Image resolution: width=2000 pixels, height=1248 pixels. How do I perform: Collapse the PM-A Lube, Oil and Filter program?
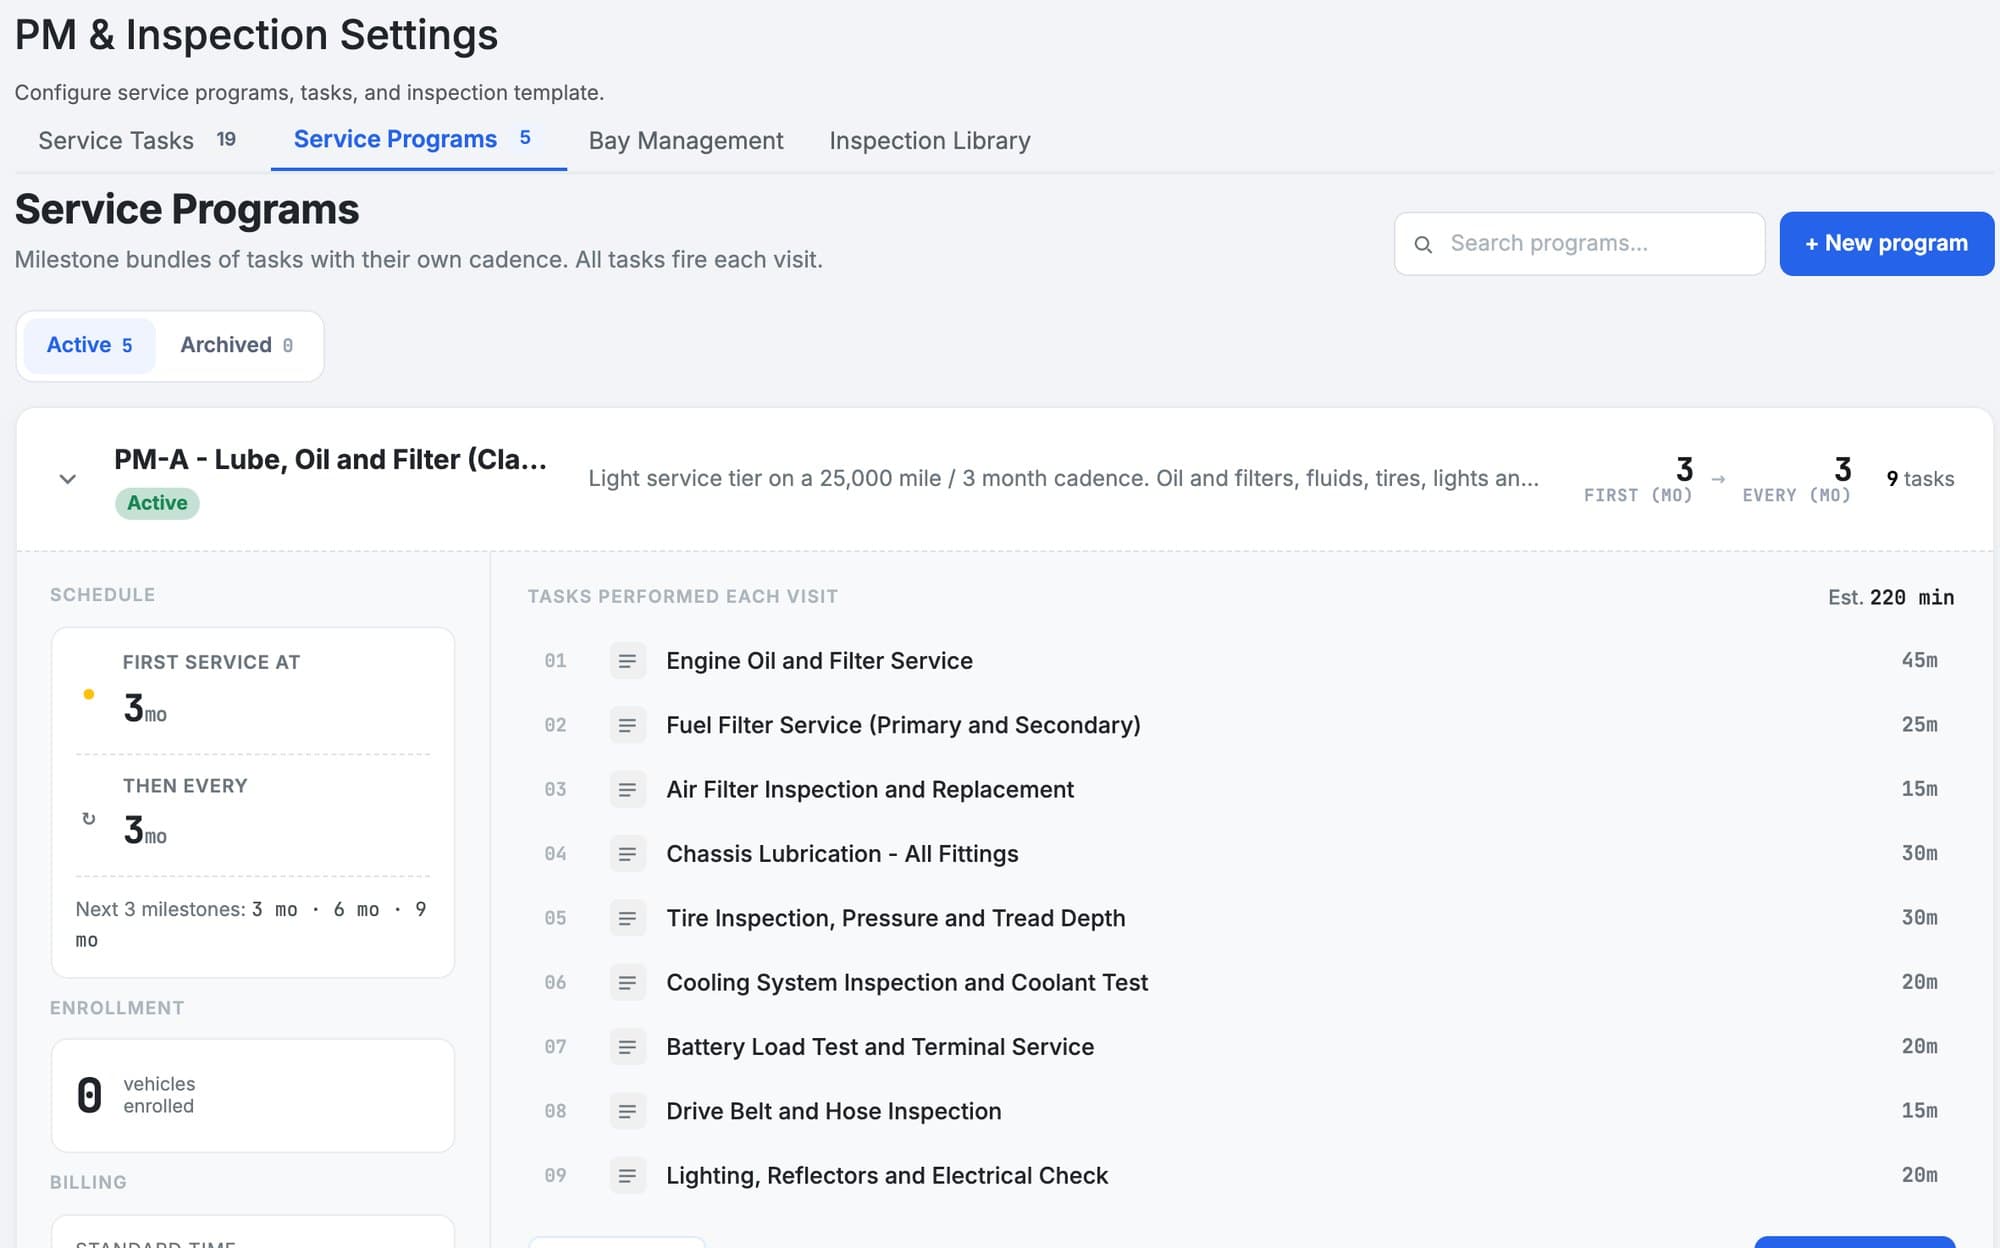point(67,479)
